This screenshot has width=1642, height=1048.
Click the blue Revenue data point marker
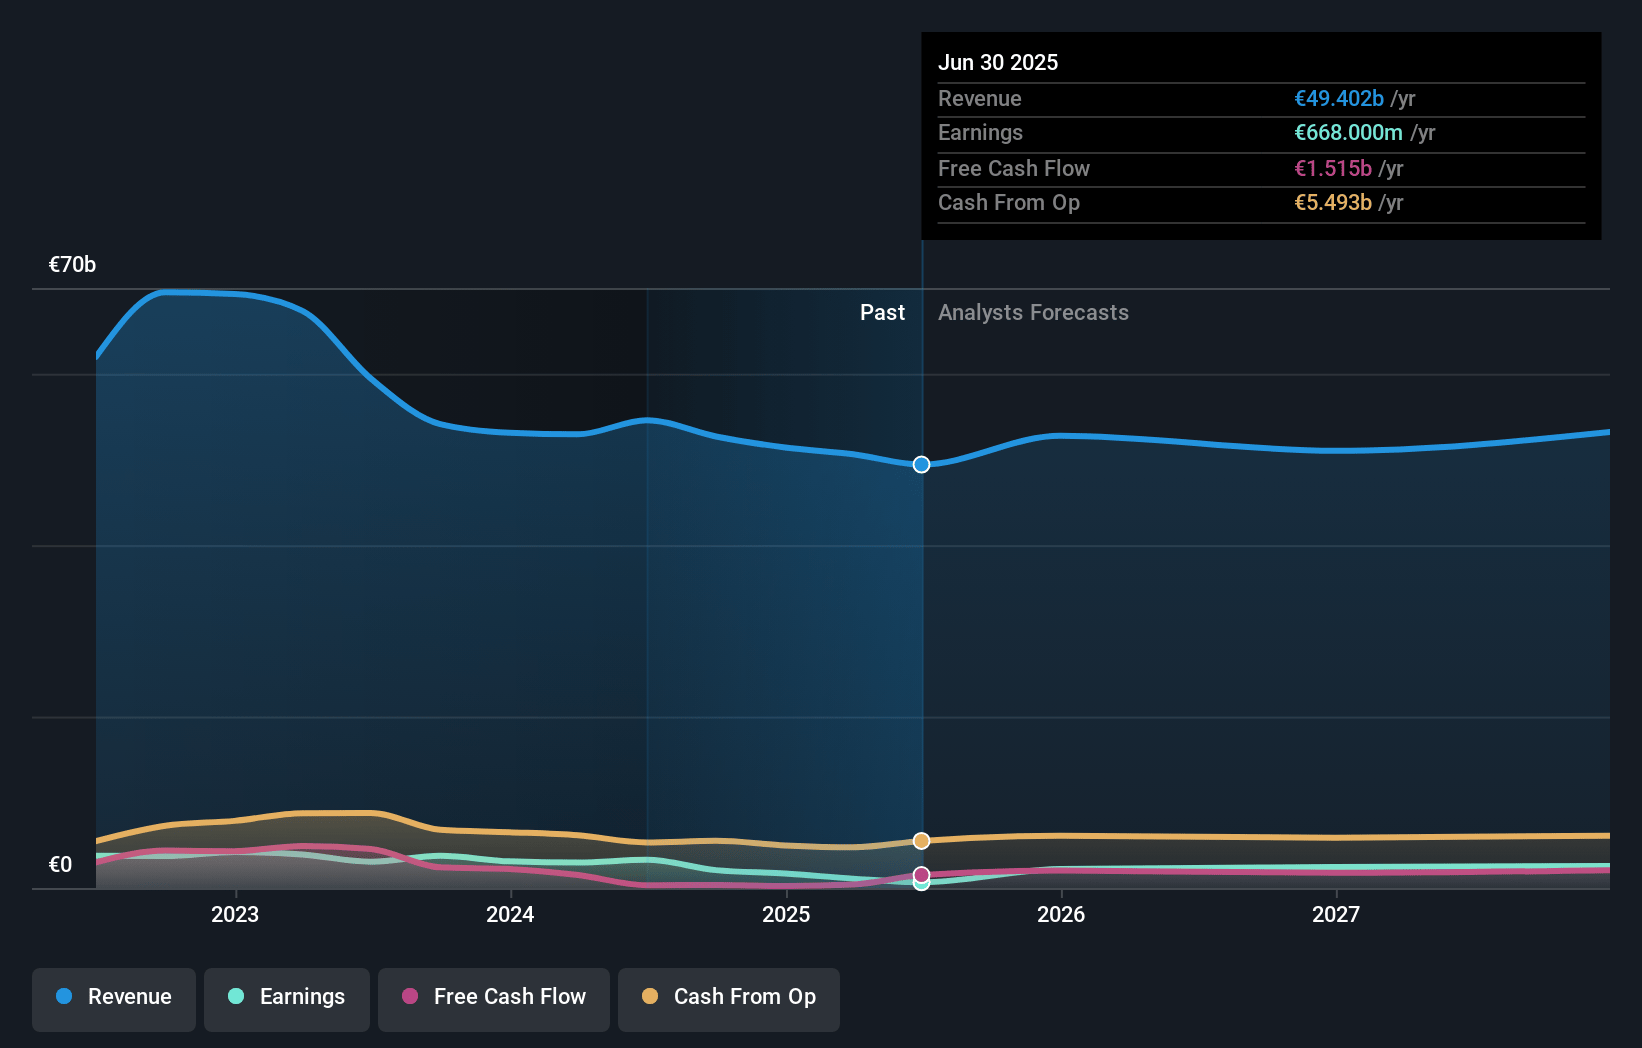click(921, 464)
